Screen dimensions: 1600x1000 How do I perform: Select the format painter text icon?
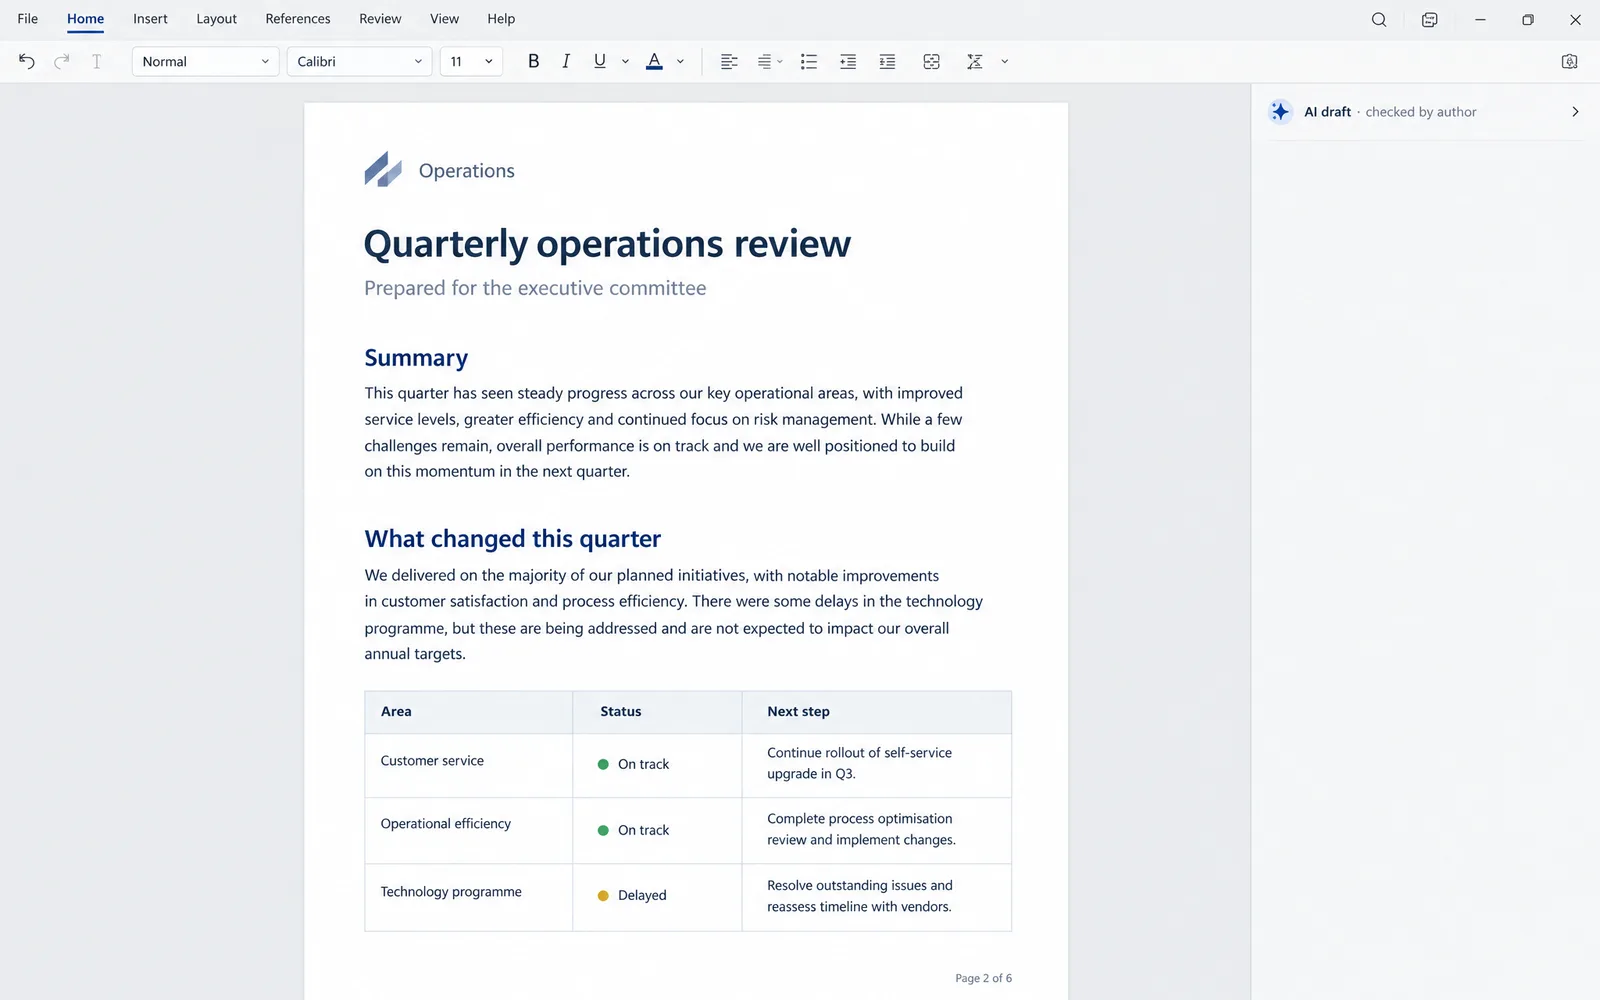pos(97,62)
